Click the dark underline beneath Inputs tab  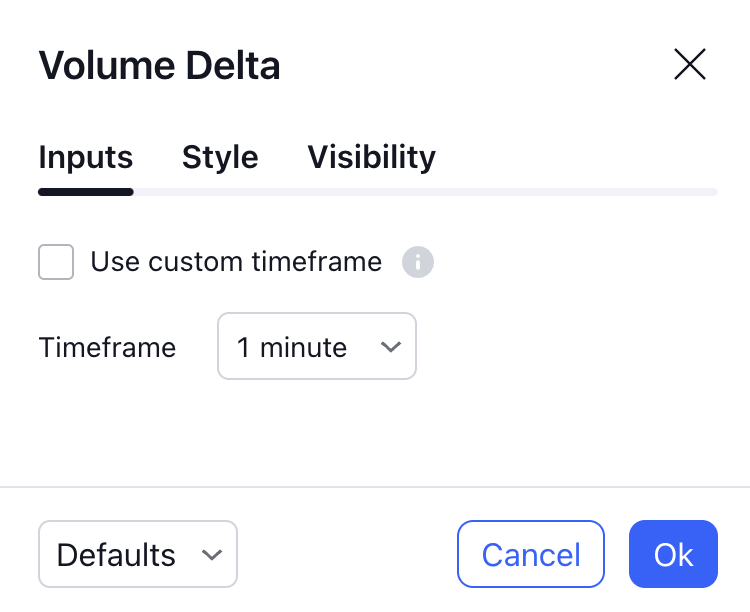pyautogui.click(x=86, y=192)
